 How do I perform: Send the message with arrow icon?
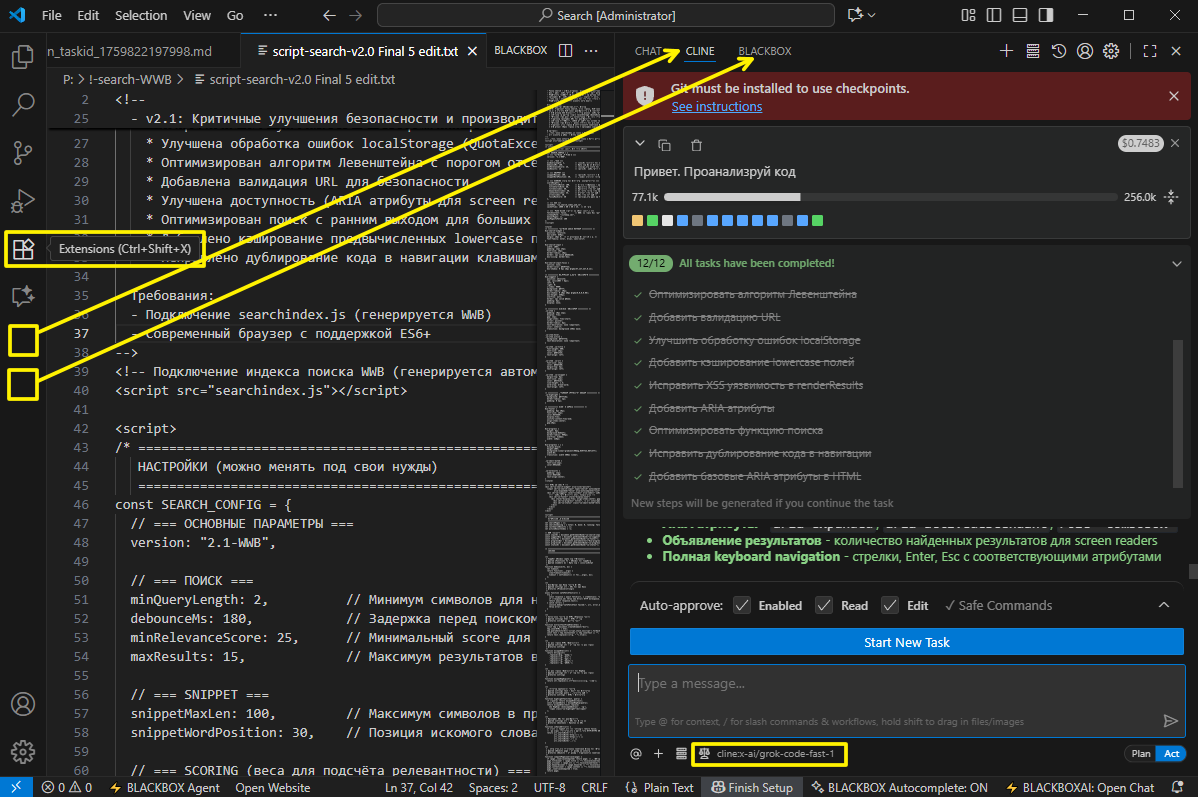click(1170, 721)
